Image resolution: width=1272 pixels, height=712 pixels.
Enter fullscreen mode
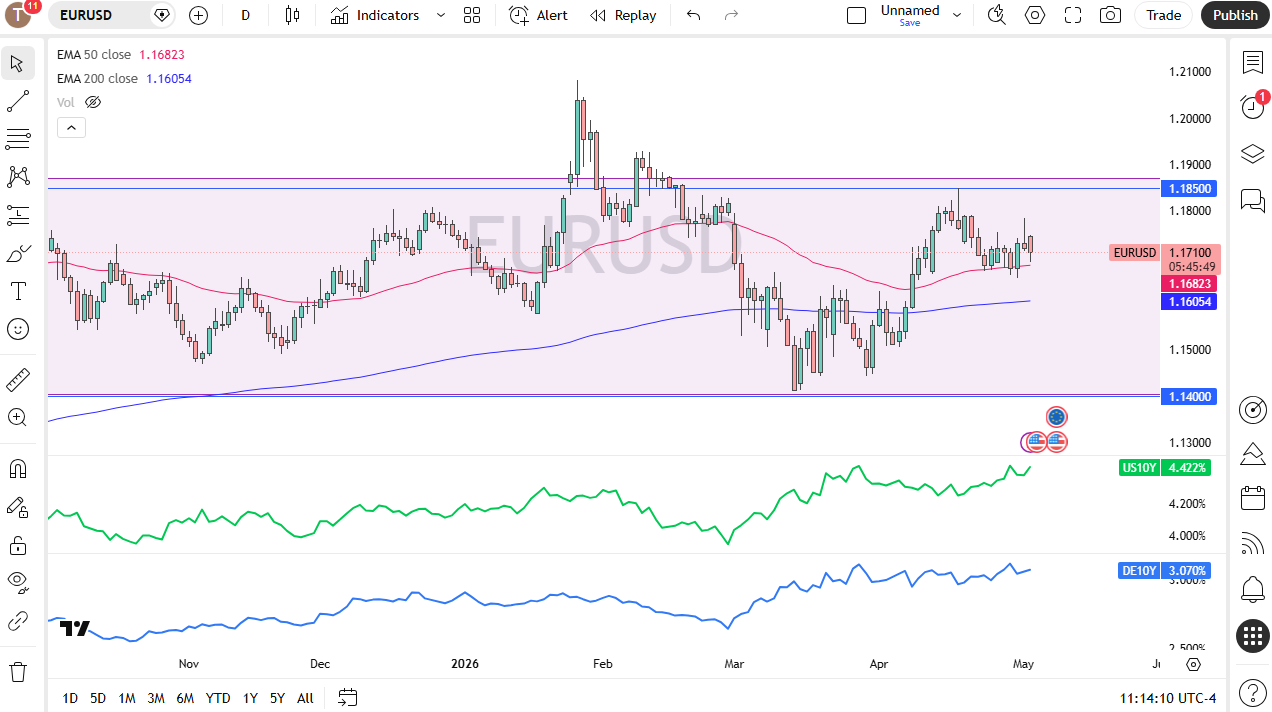(1073, 15)
